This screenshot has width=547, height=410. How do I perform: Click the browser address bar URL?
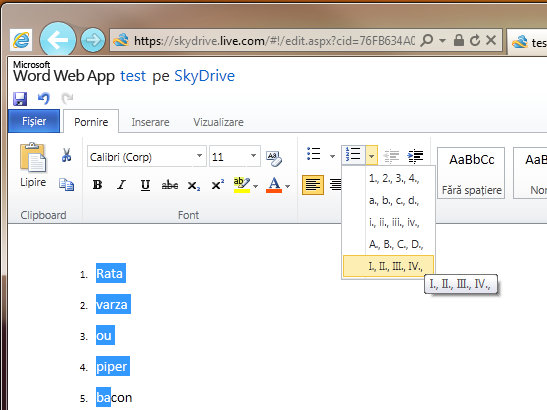pos(275,41)
